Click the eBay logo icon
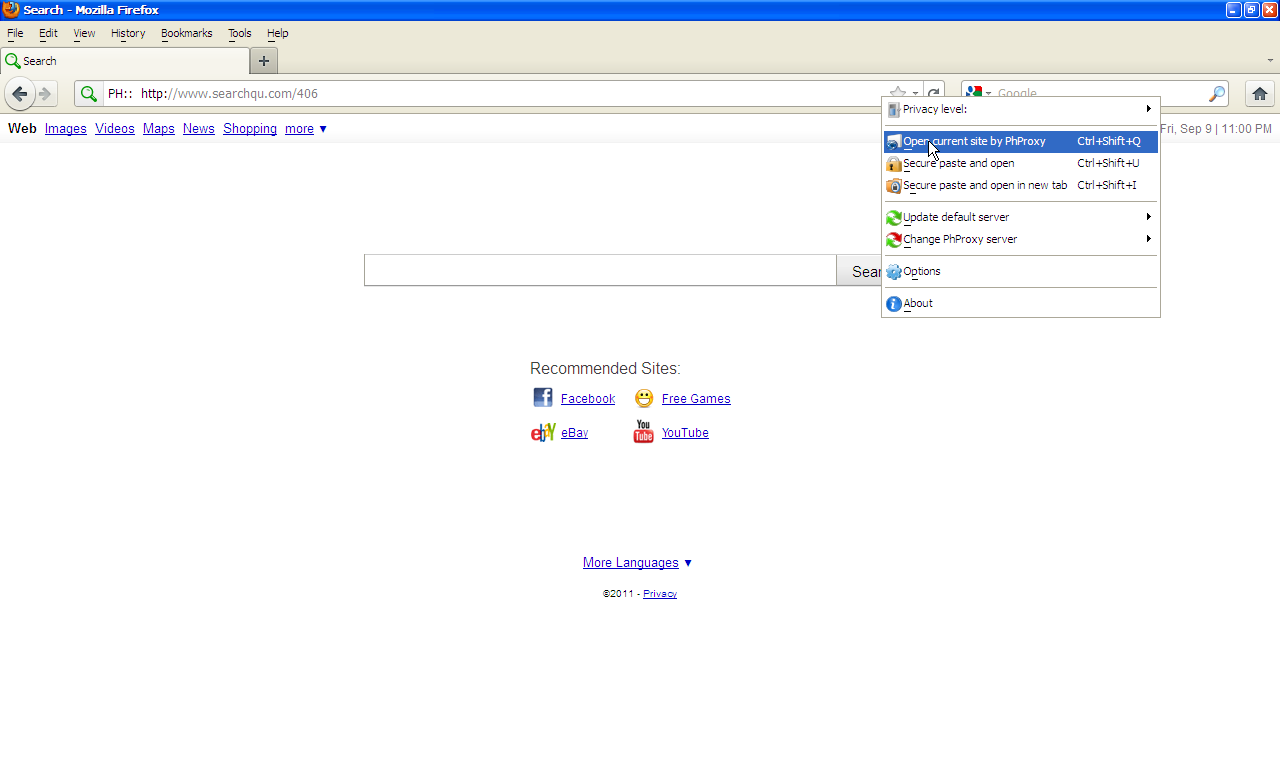 tap(543, 432)
